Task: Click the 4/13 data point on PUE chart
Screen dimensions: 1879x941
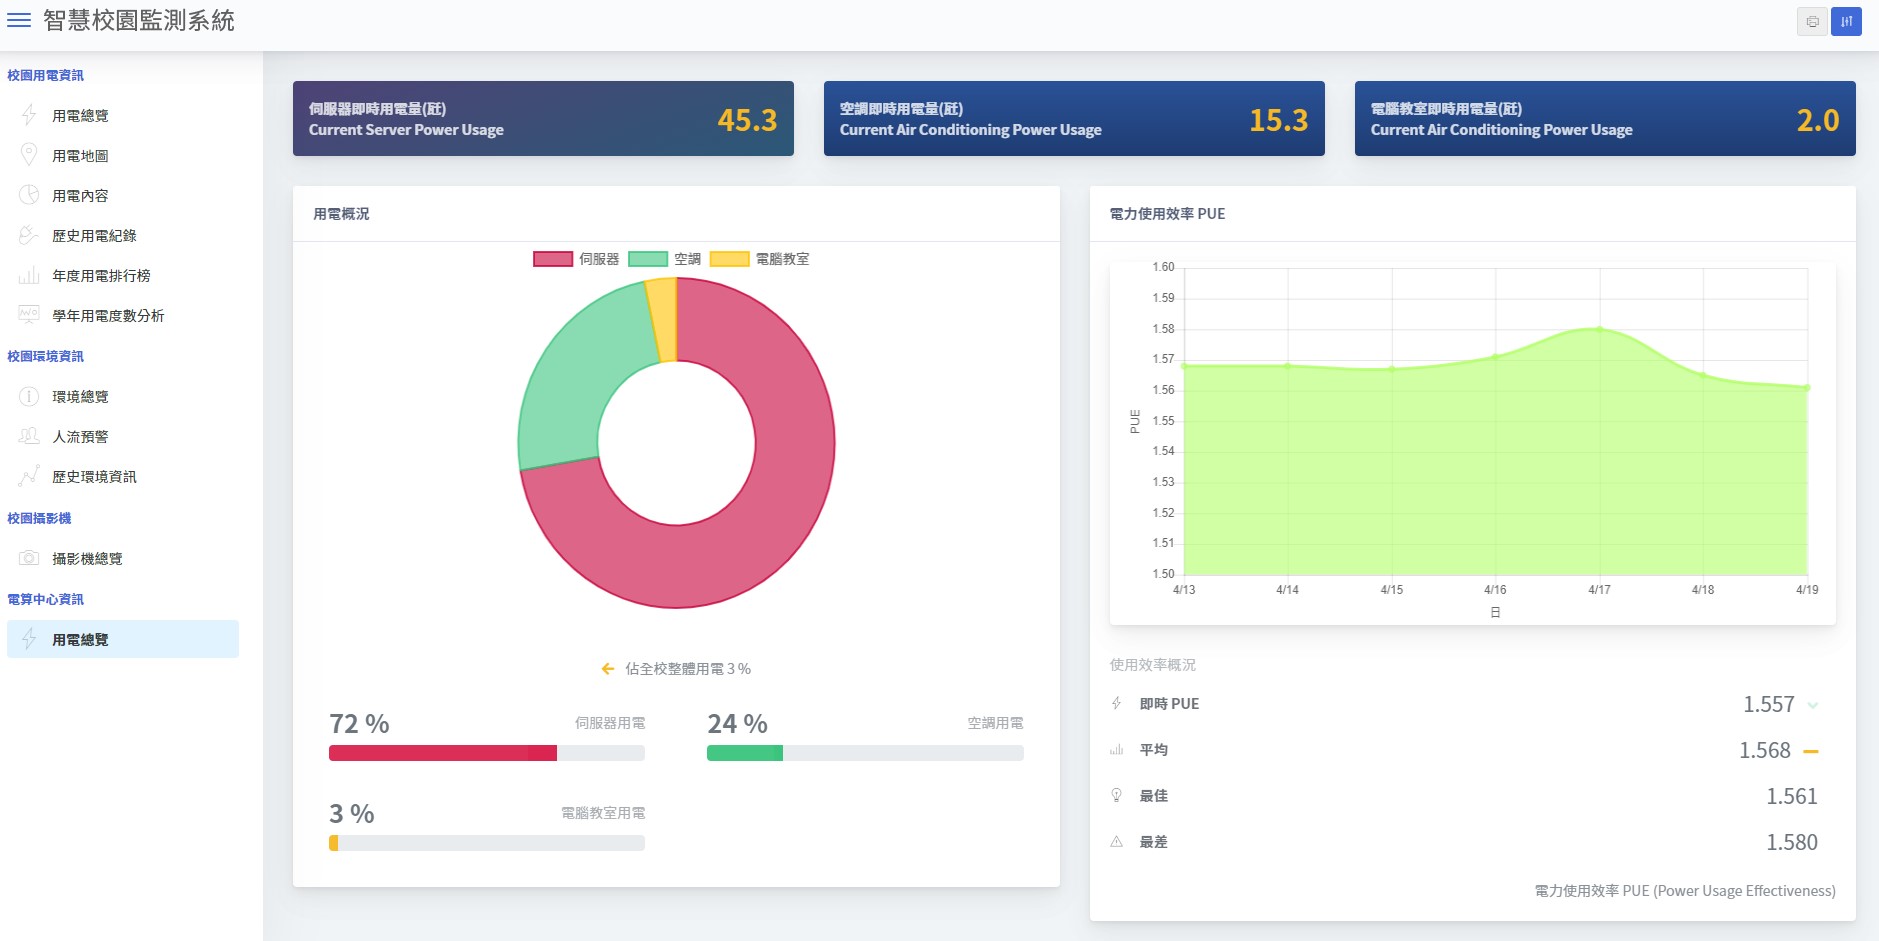Action: 1184,366
